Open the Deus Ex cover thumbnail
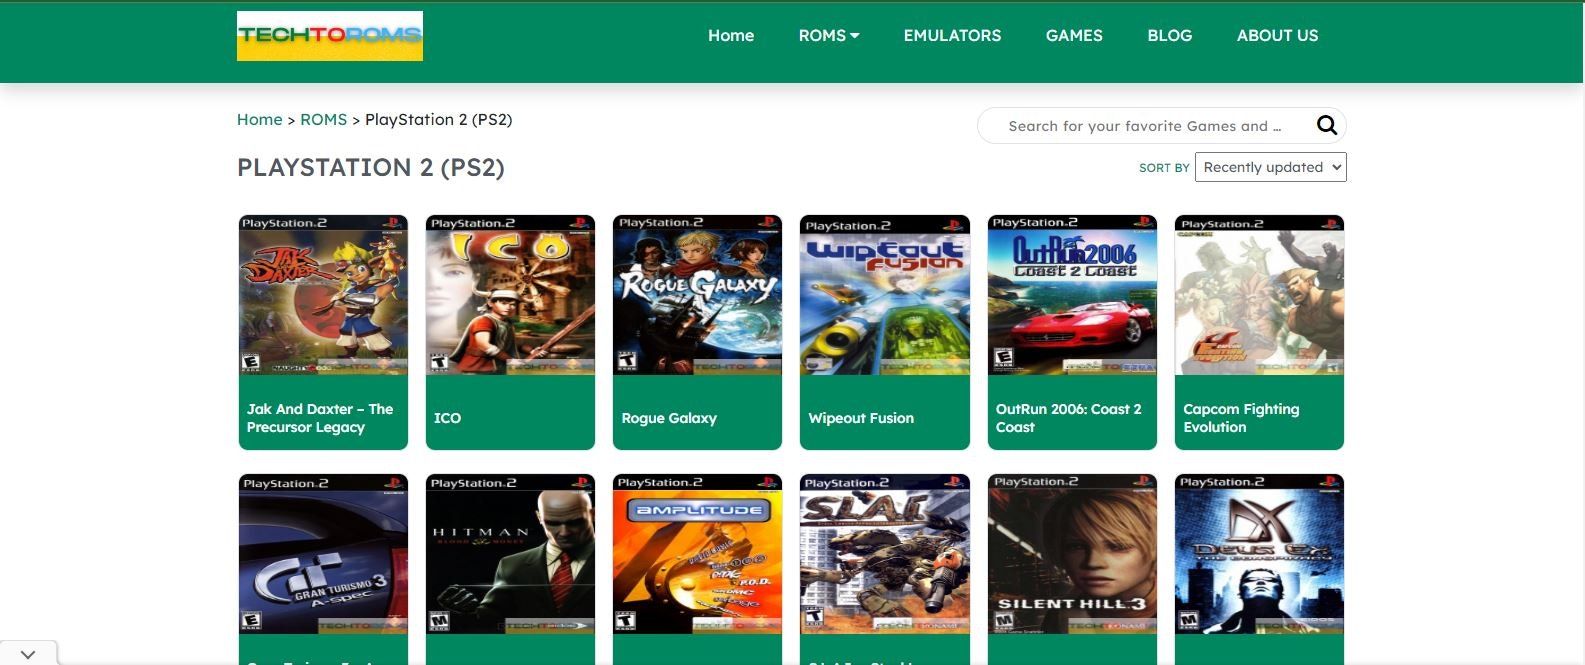Viewport: 1585px width, 665px height. (1259, 554)
